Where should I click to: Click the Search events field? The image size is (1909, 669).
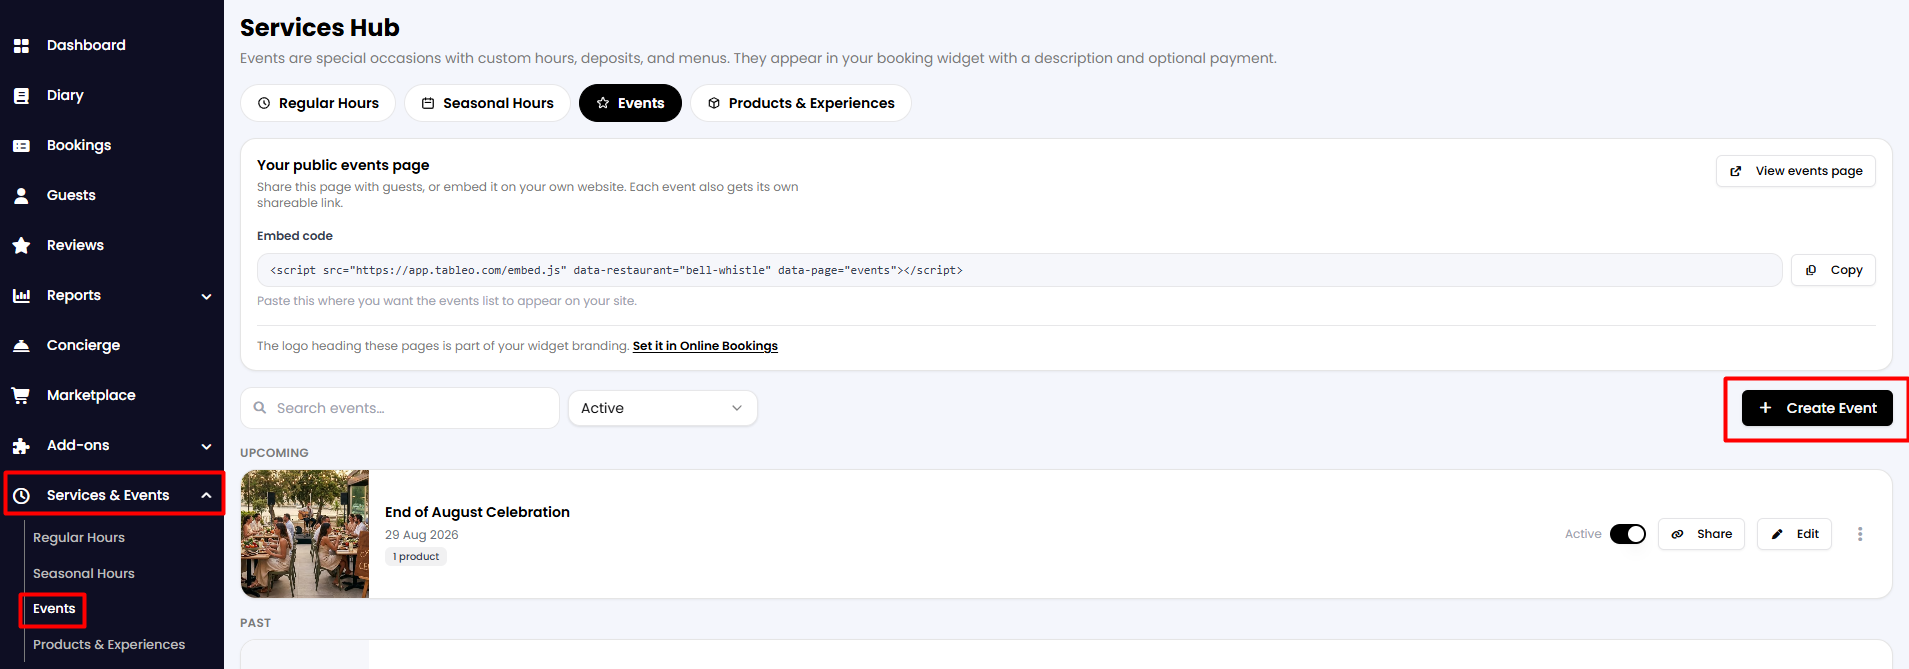click(x=399, y=408)
